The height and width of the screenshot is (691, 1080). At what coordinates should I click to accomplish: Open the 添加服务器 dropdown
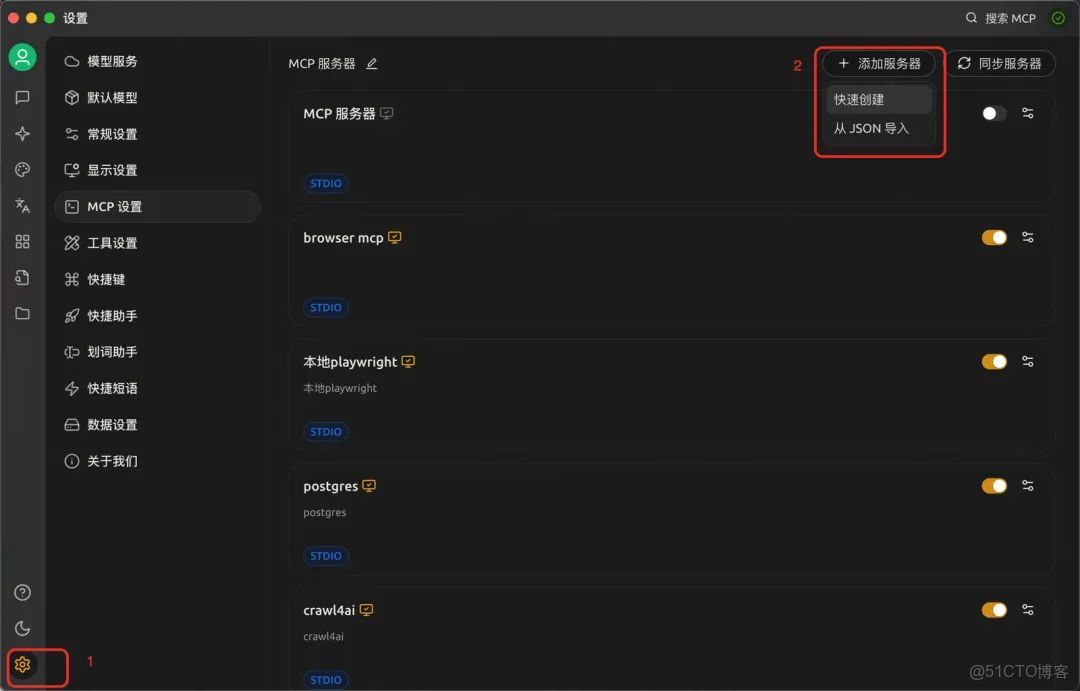877,63
